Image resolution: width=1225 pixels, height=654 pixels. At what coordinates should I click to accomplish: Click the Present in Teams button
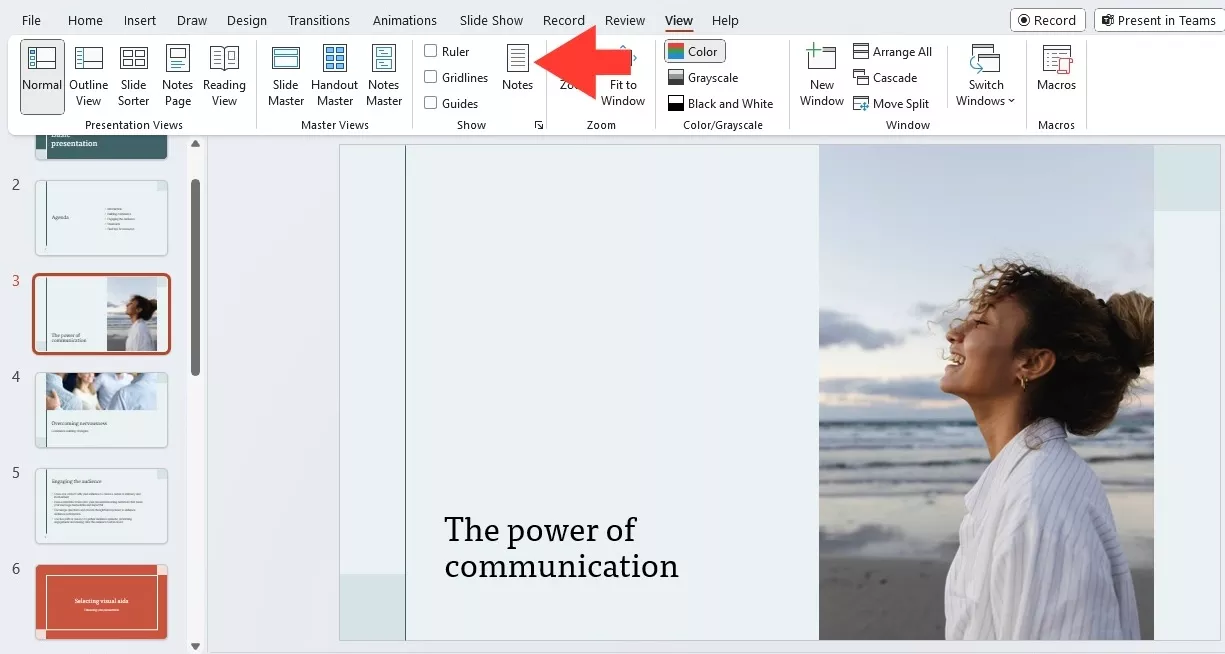[x=1157, y=20]
